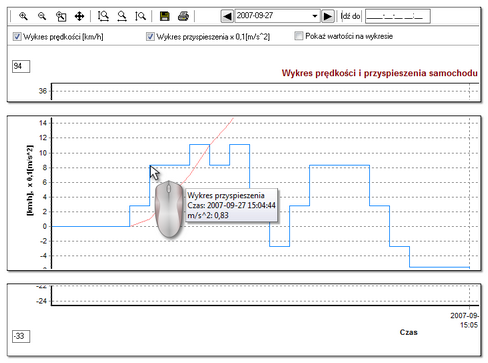Click the blue acceleration step line peak

(x=199, y=145)
